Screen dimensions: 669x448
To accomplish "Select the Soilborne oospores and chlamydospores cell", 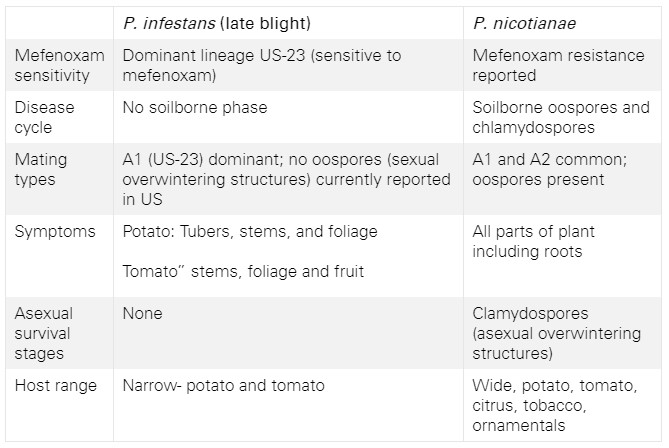I will click(x=560, y=117).
